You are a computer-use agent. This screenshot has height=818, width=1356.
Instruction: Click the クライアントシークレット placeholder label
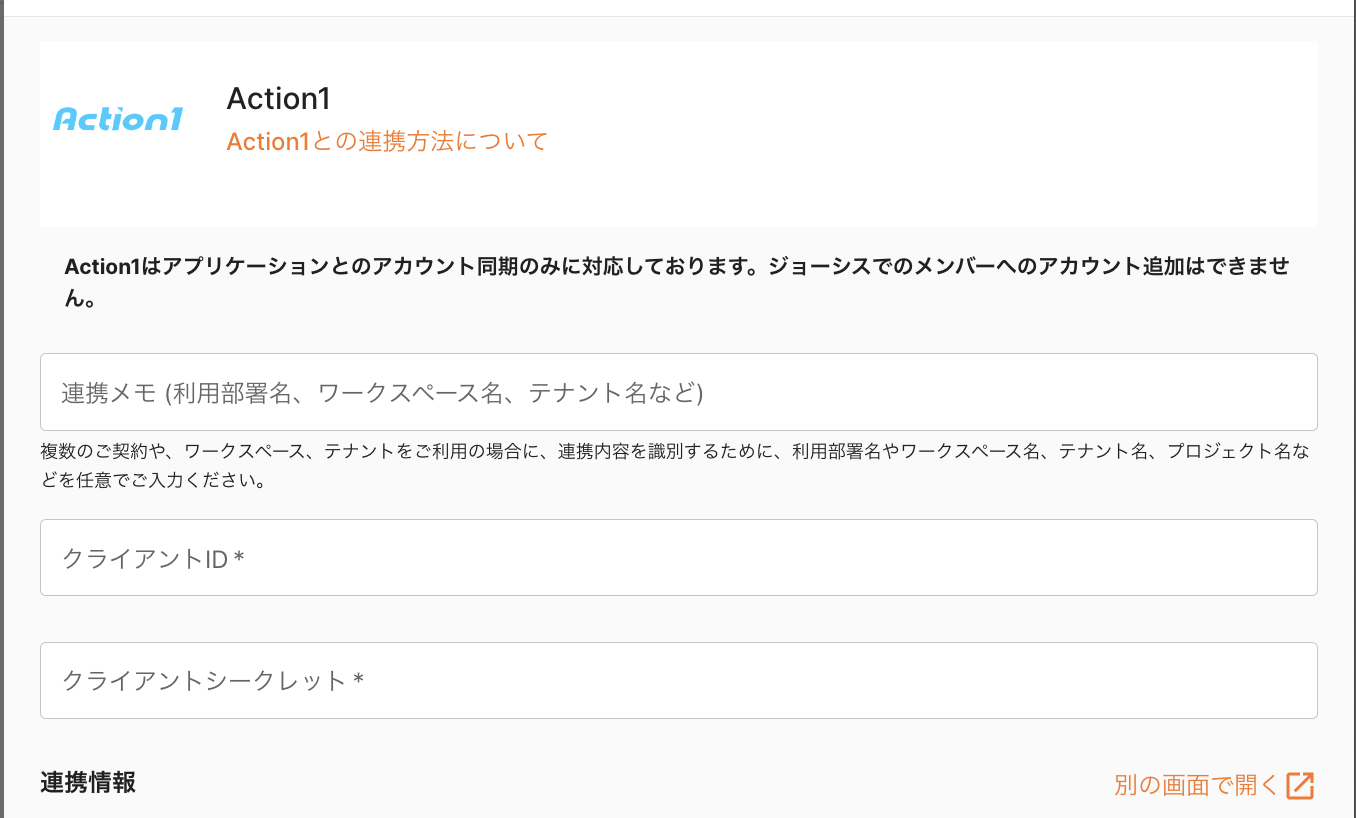point(204,682)
